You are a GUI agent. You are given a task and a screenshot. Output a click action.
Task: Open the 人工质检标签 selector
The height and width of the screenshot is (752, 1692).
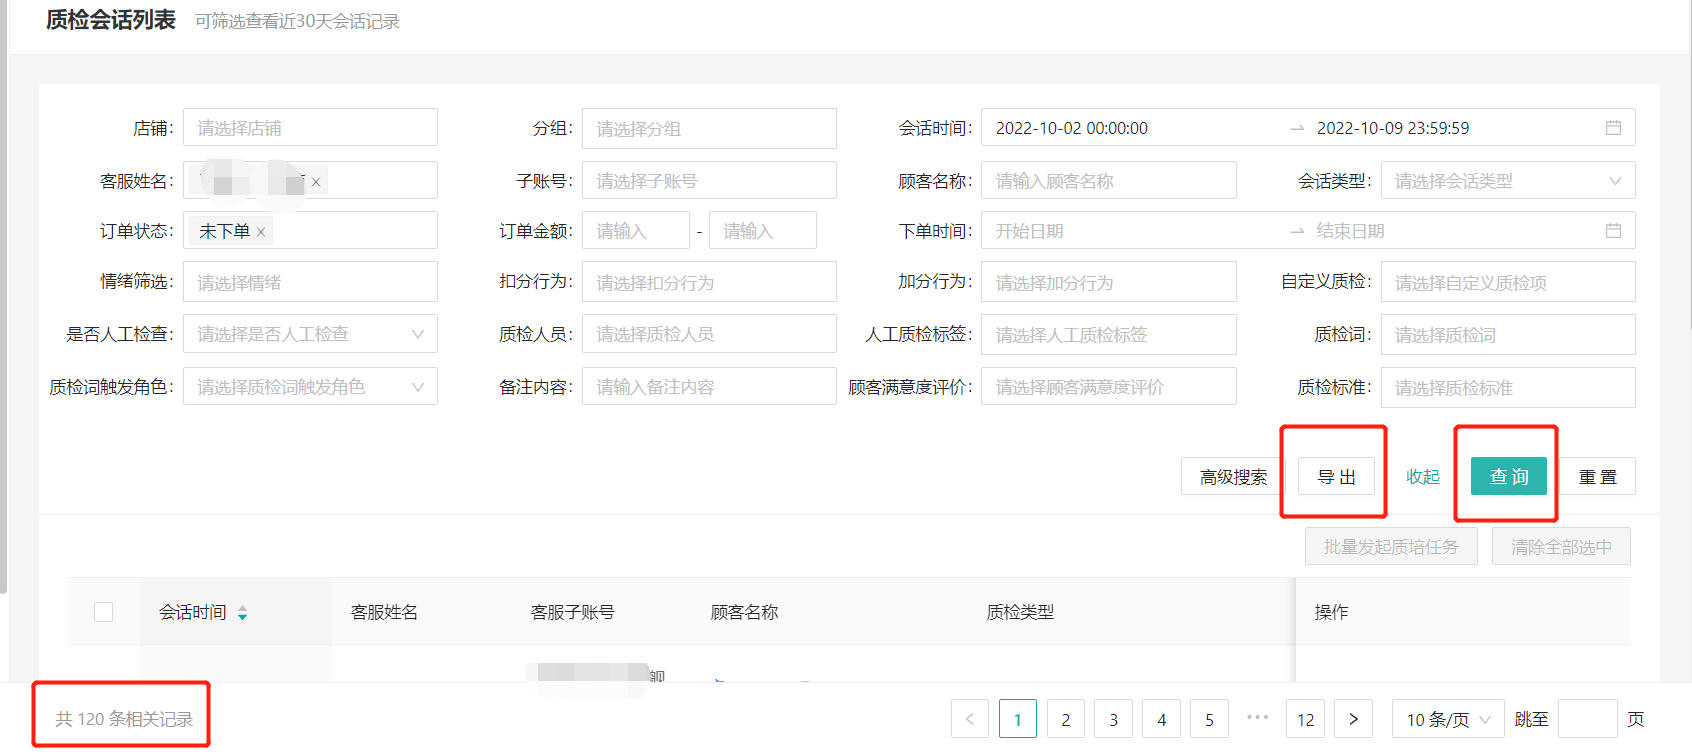point(1108,334)
